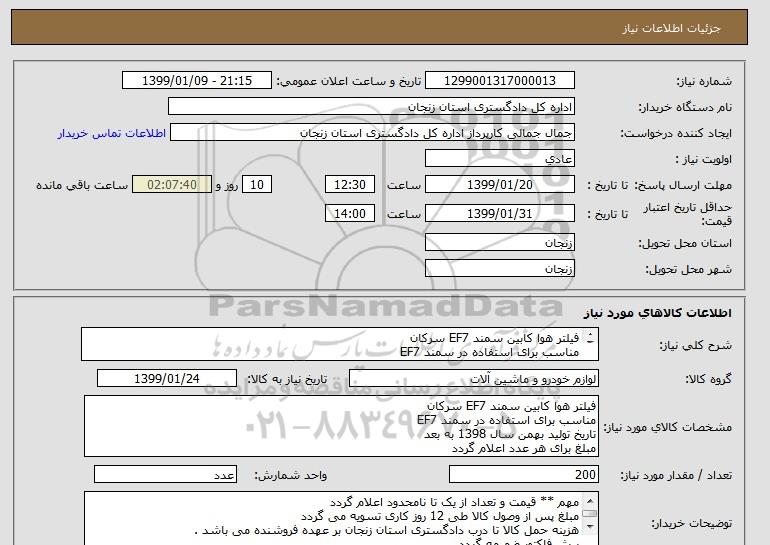Click delivery province field زنجان
The image size is (770, 545).
click(499, 243)
